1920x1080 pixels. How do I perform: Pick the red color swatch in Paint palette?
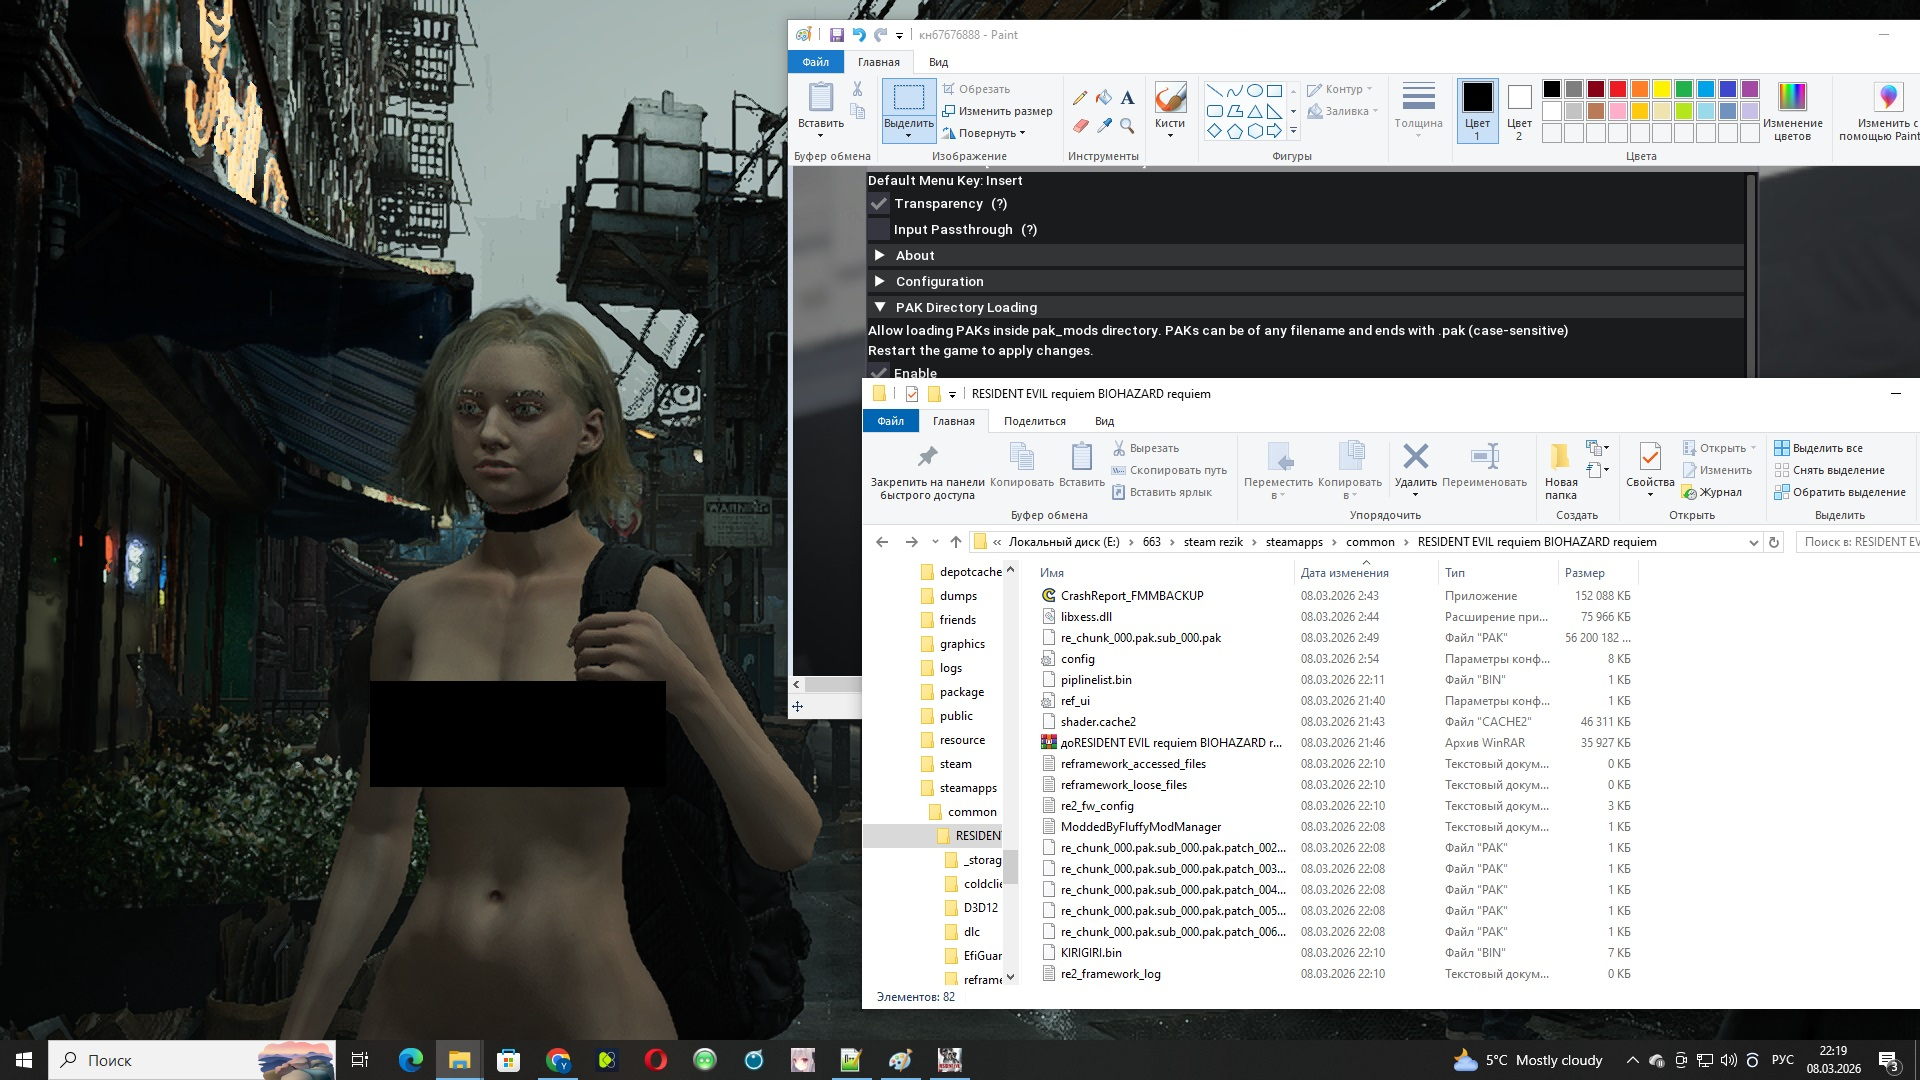click(x=1618, y=89)
